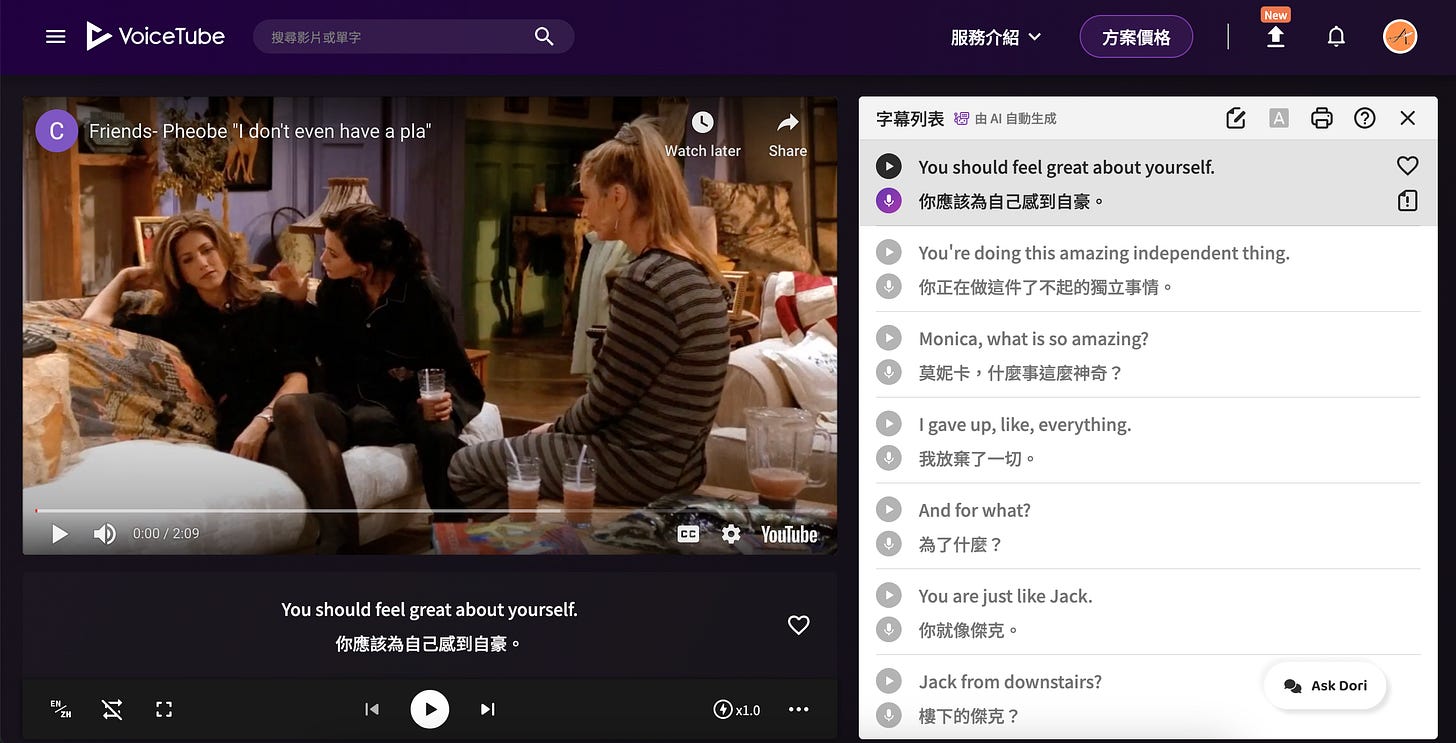The image size is (1456, 743).
Task: Record speaking for 我放棄了一切。
Action: pyautogui.click(x=888, y=459)
